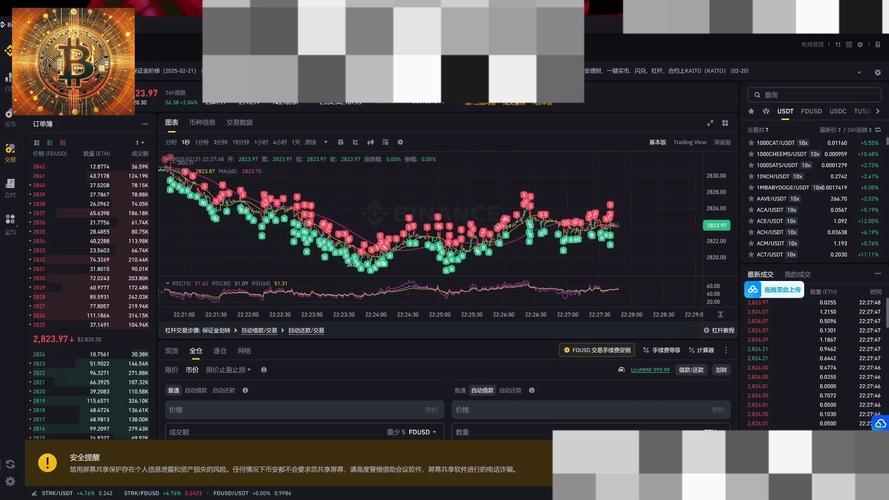The width and height of the screenshot is (889, 500).
Task: Click the info icon beside right auto repay
Action: pos(531,390)
